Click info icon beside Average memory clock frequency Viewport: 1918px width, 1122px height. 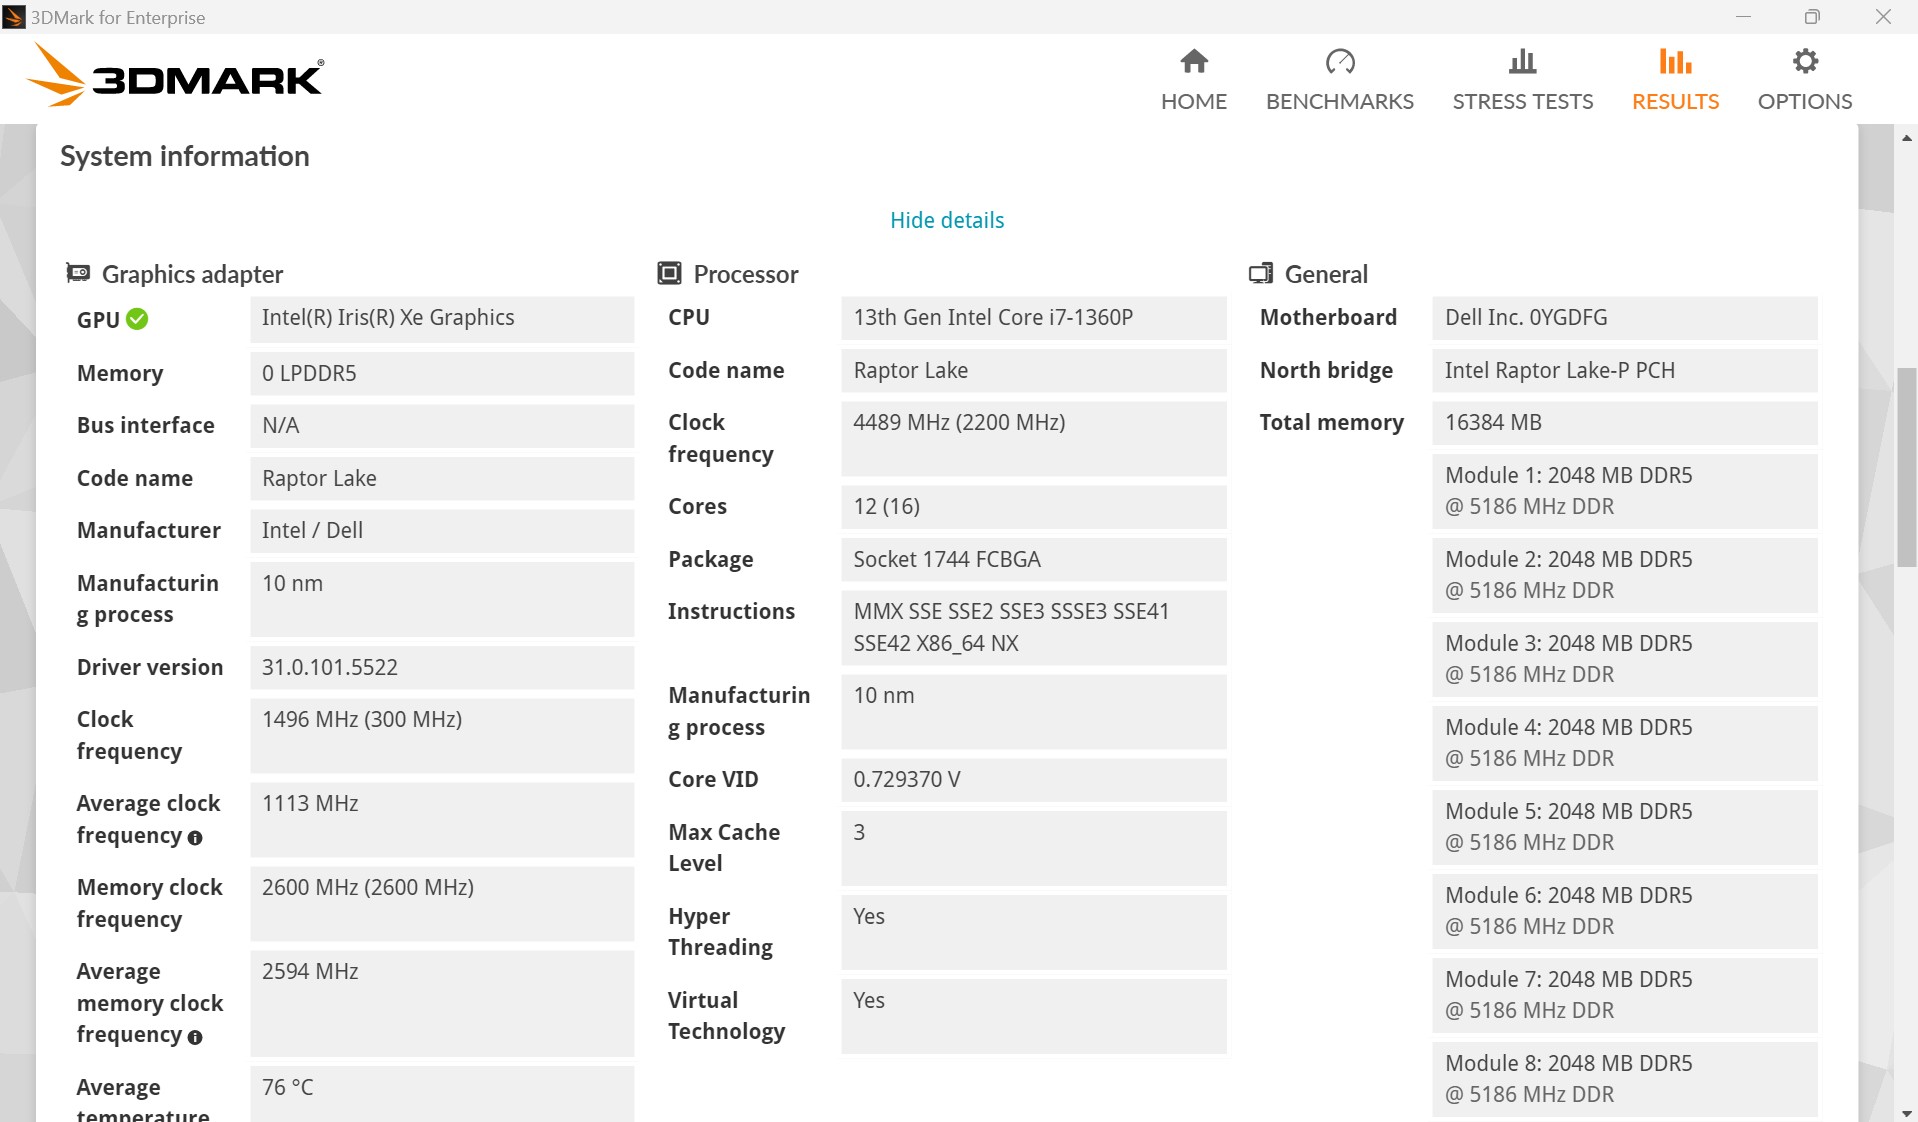195,1037
